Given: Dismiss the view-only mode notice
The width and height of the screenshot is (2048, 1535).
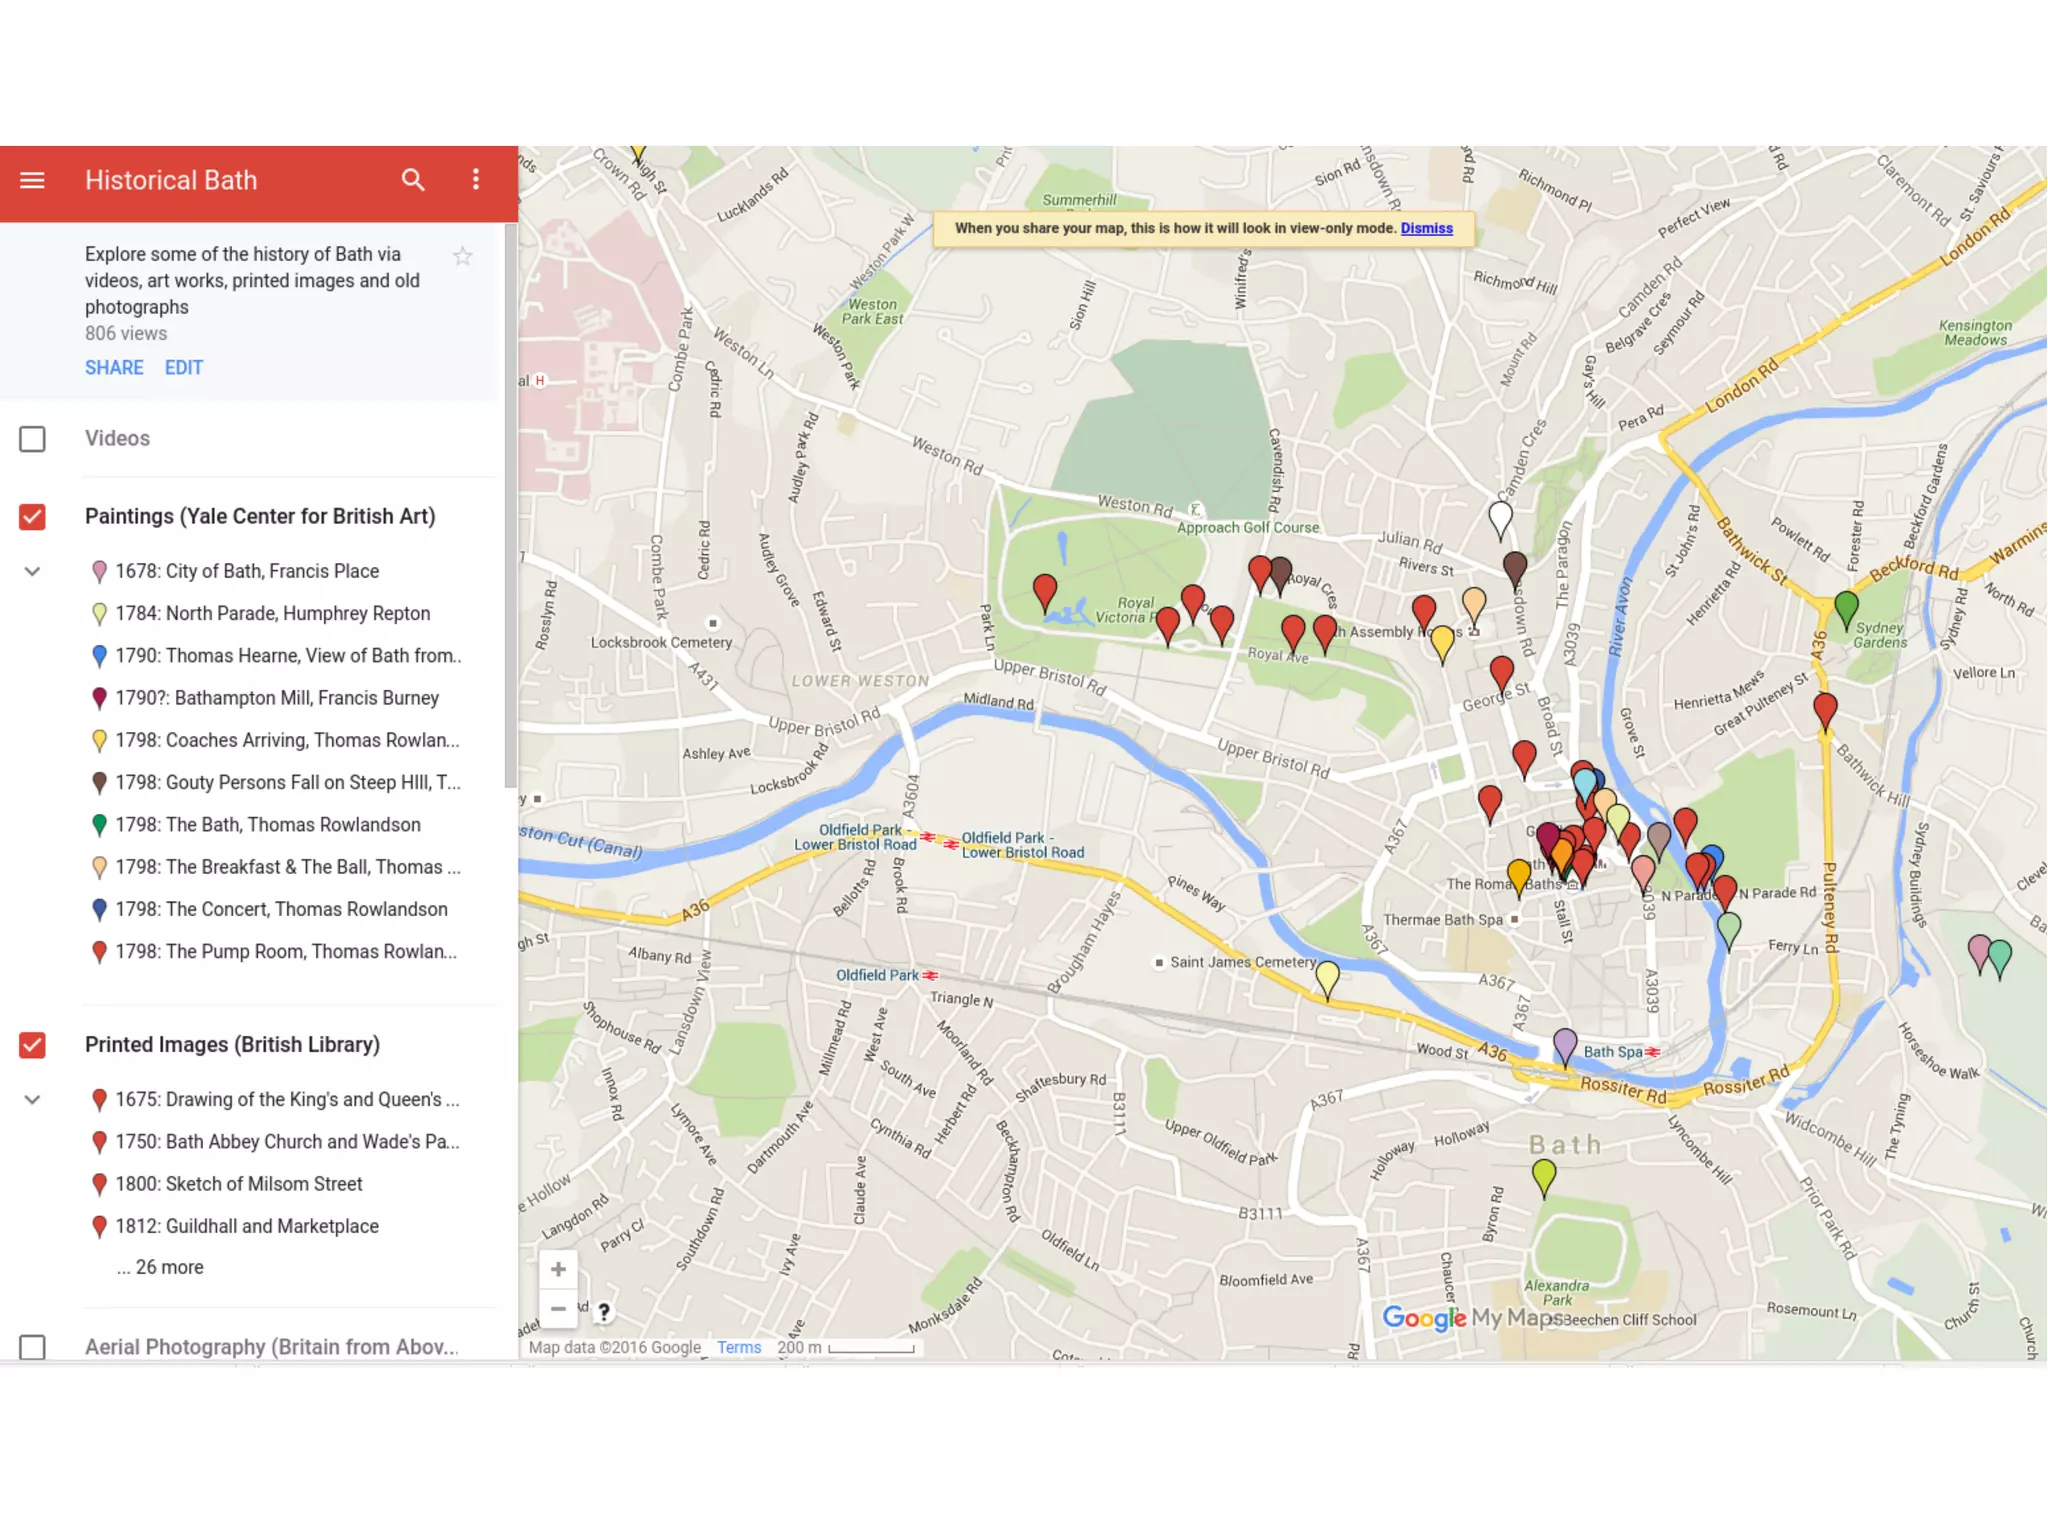Looking at the screenshot, I should (x=1426, y=228).
